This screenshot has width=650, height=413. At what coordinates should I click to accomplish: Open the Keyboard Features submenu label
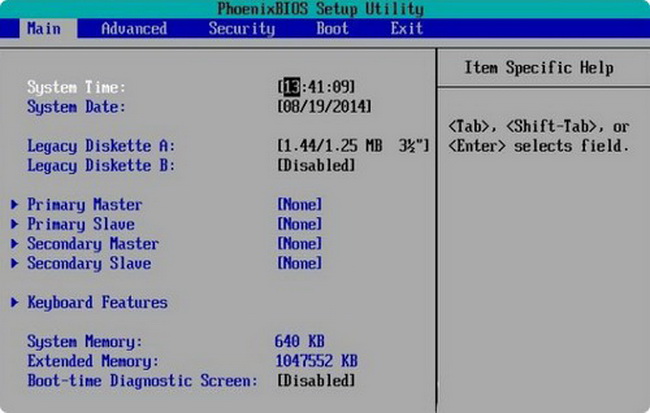click(97, 302)
